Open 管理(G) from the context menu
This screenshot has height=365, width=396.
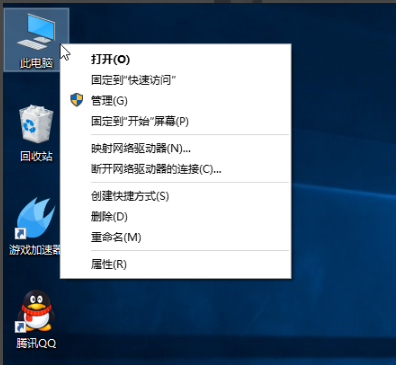click(175, 101)
